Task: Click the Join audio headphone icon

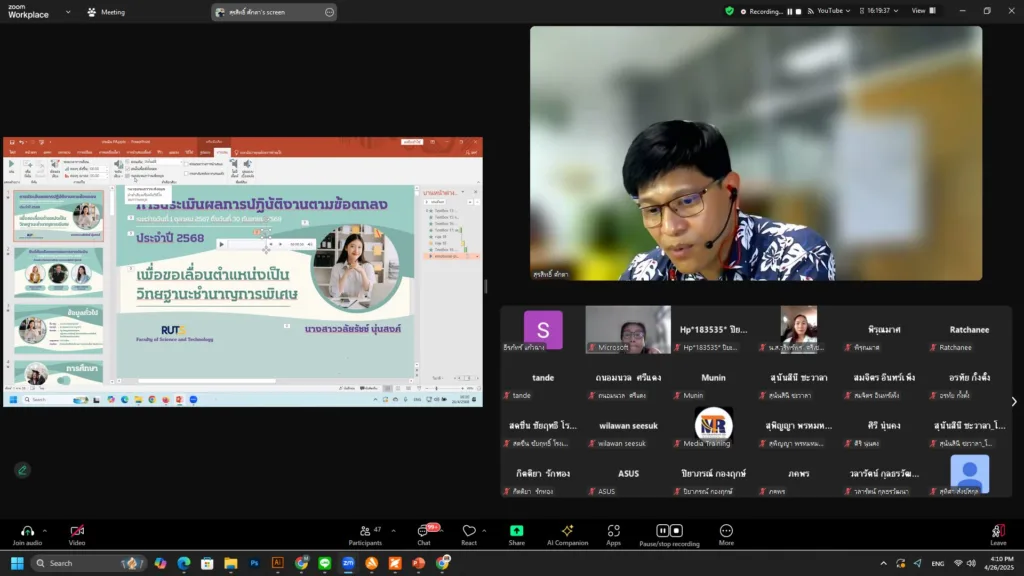Action: click(27, 531)
